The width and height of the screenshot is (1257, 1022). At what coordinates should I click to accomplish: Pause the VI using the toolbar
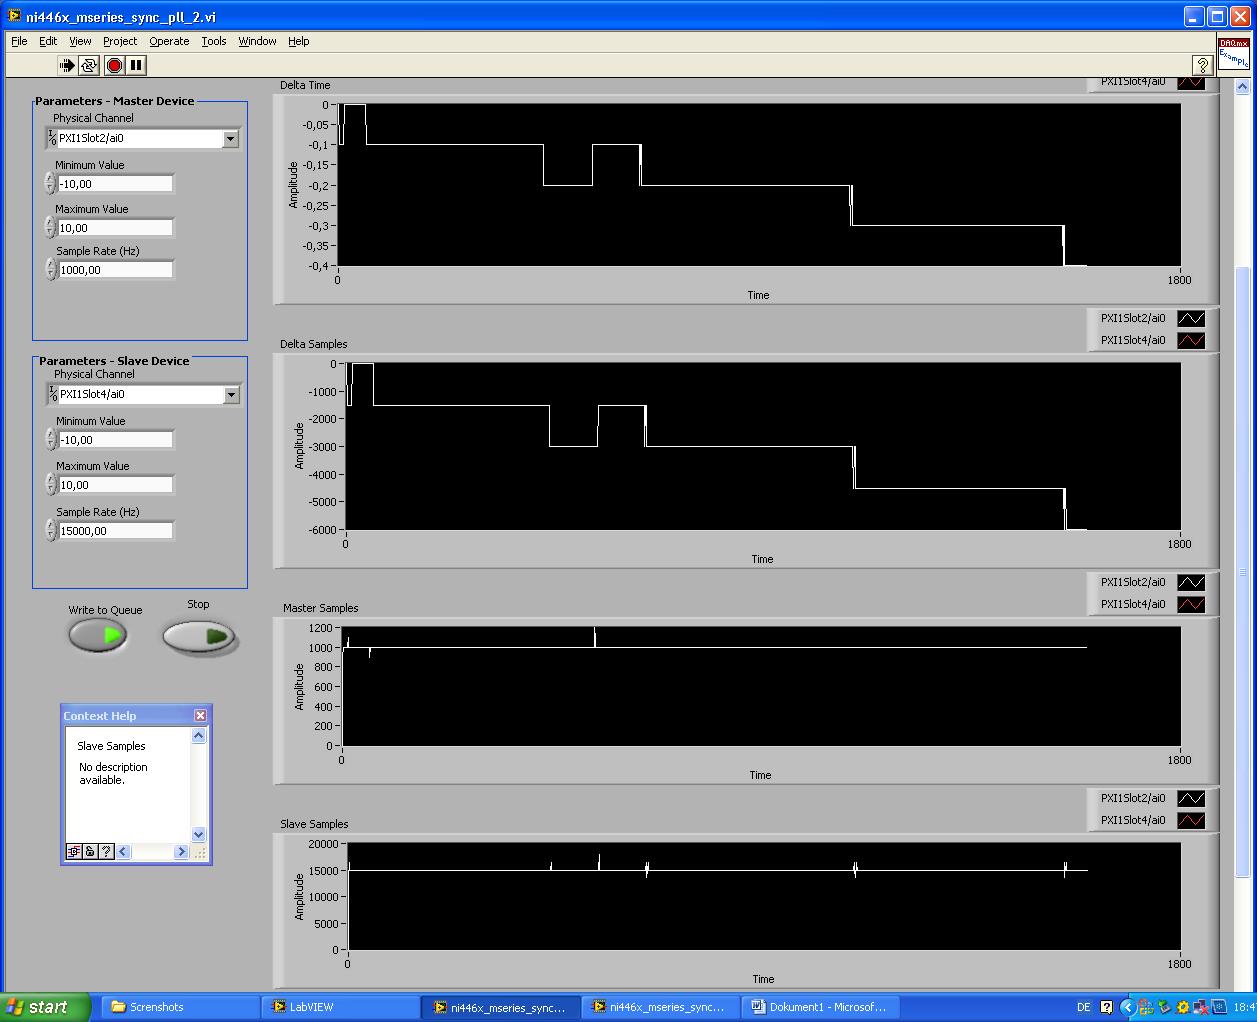point(136,65)
